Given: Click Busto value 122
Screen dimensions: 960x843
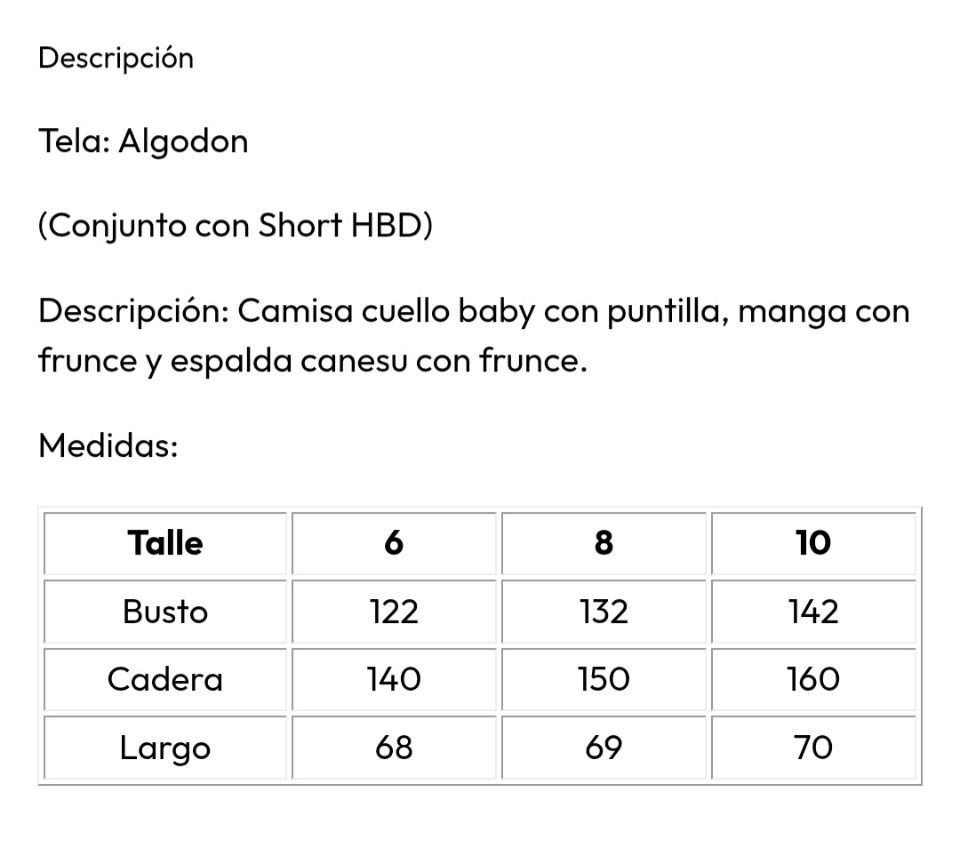Looking at the screenshot, I should click(x=394, y=612).
